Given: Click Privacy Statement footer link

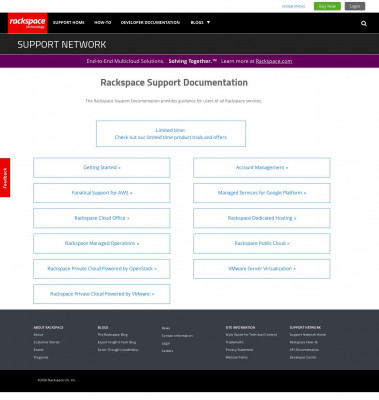Looking at the screenshot, I should [x=239, y=350].
